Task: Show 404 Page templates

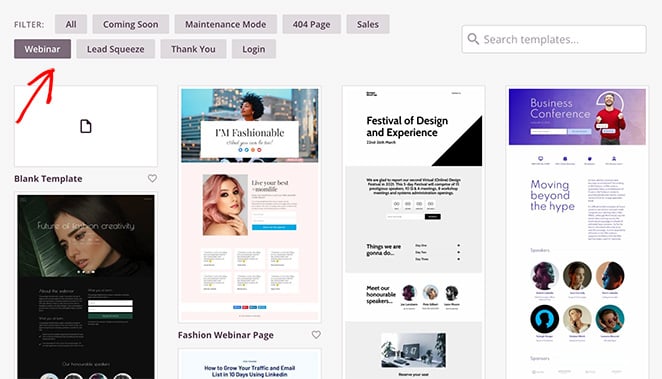Action: (x=312, y=24)
